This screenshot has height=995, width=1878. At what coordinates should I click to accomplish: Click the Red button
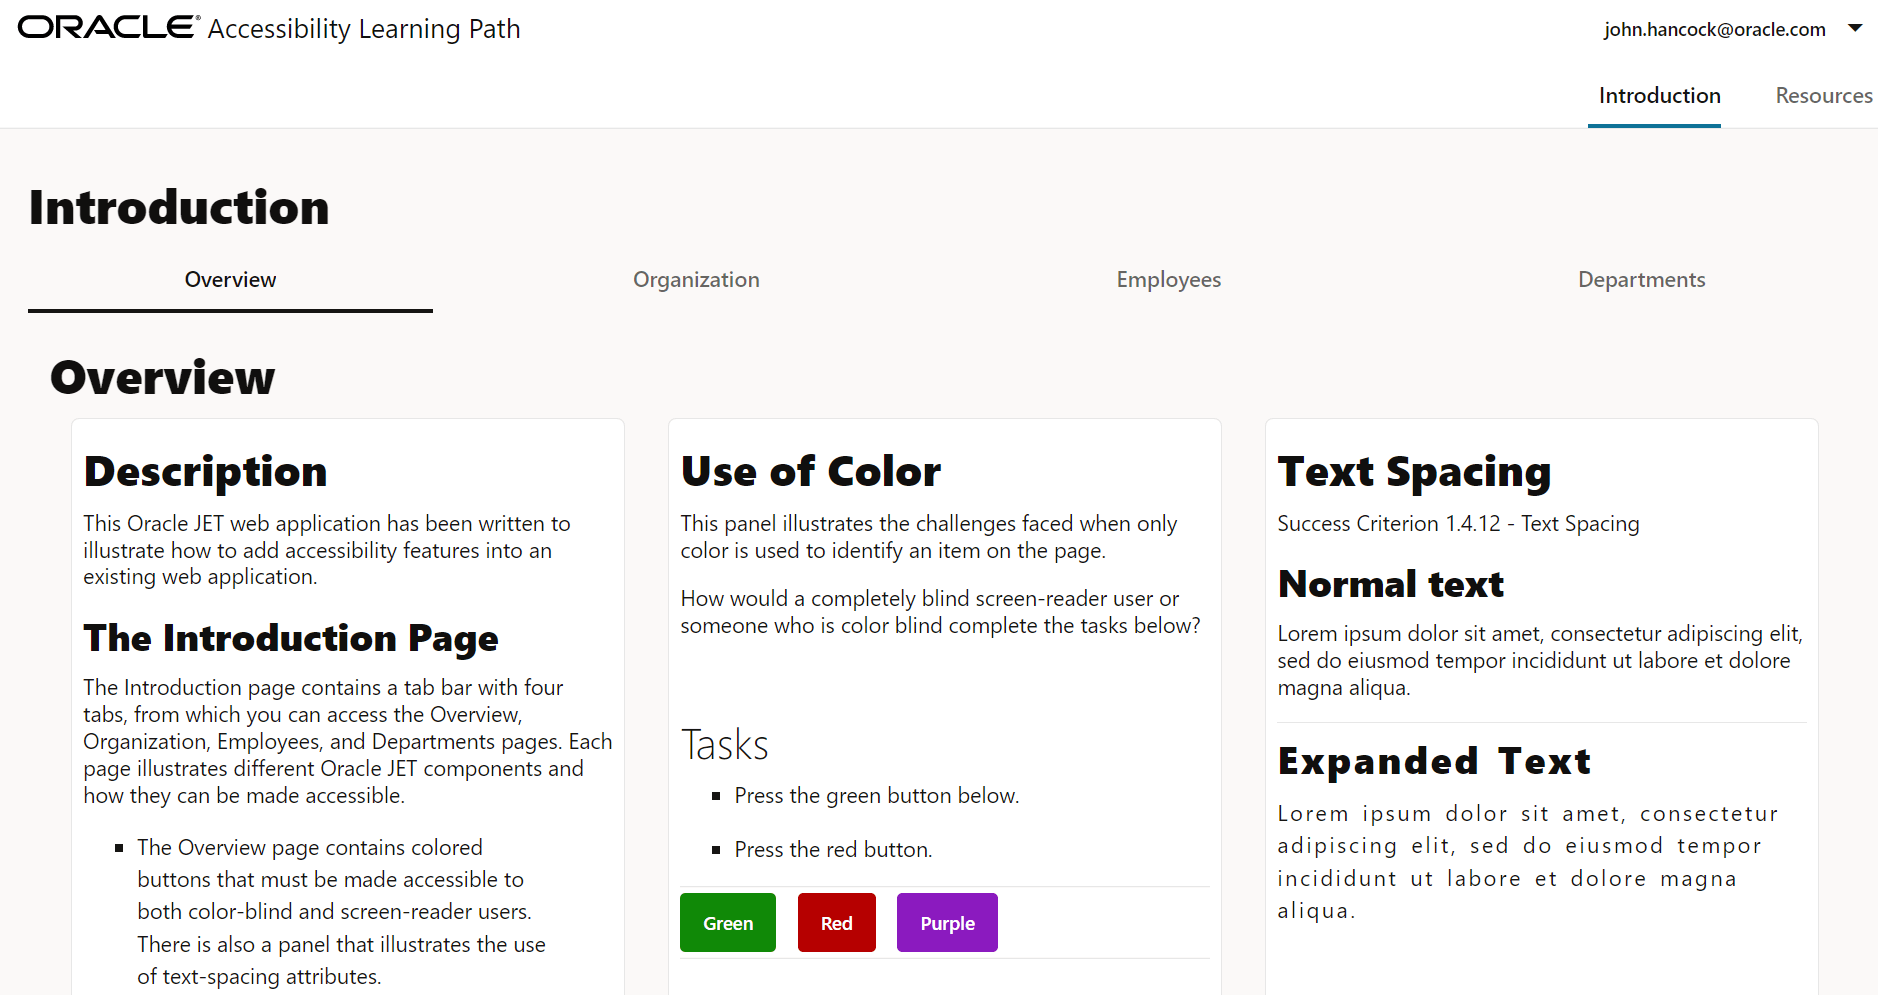(837, 923)
